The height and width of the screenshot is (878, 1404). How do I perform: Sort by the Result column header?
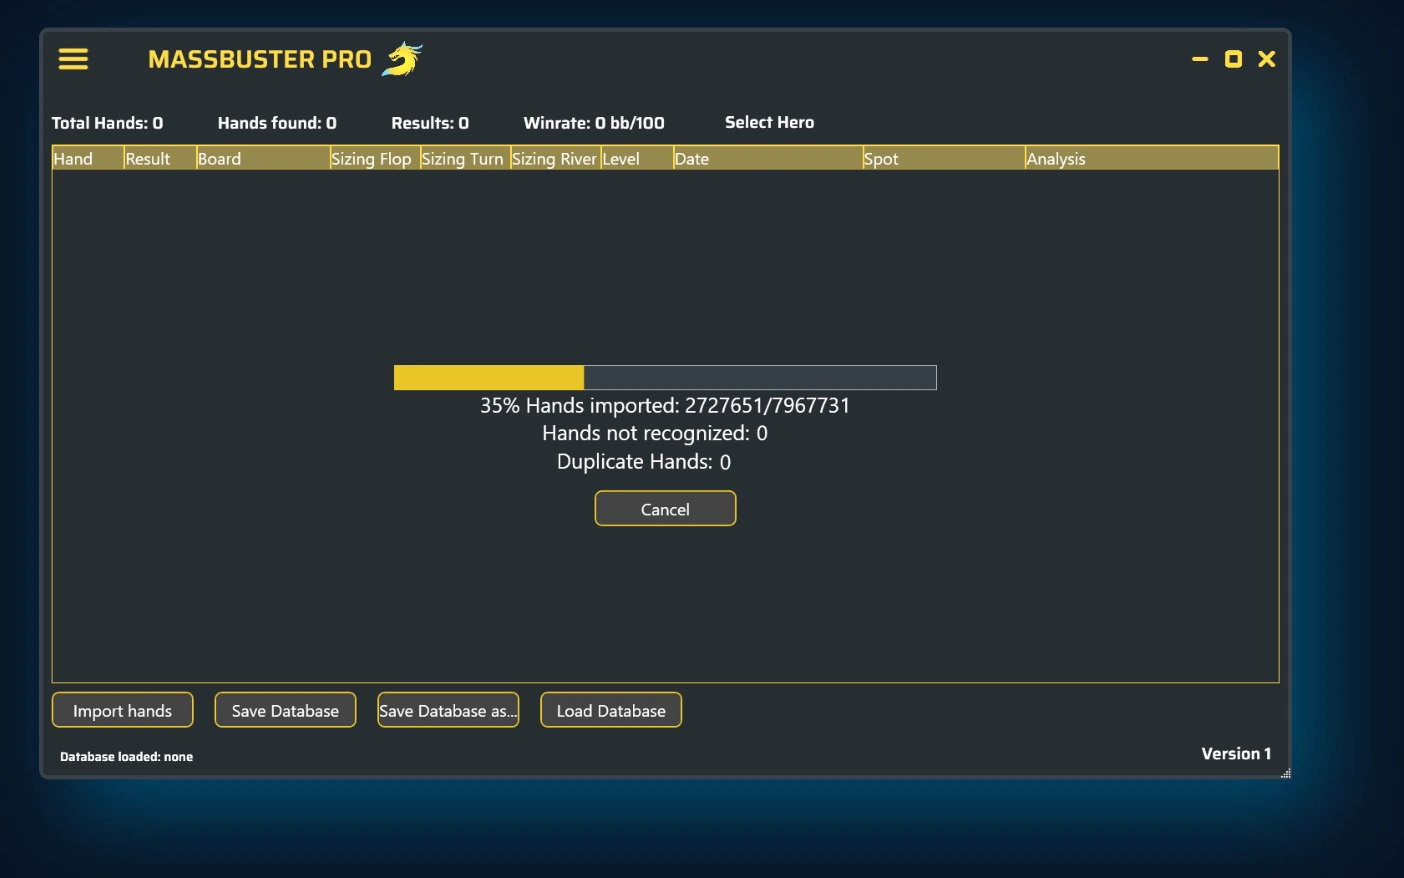tap(160, 158)
